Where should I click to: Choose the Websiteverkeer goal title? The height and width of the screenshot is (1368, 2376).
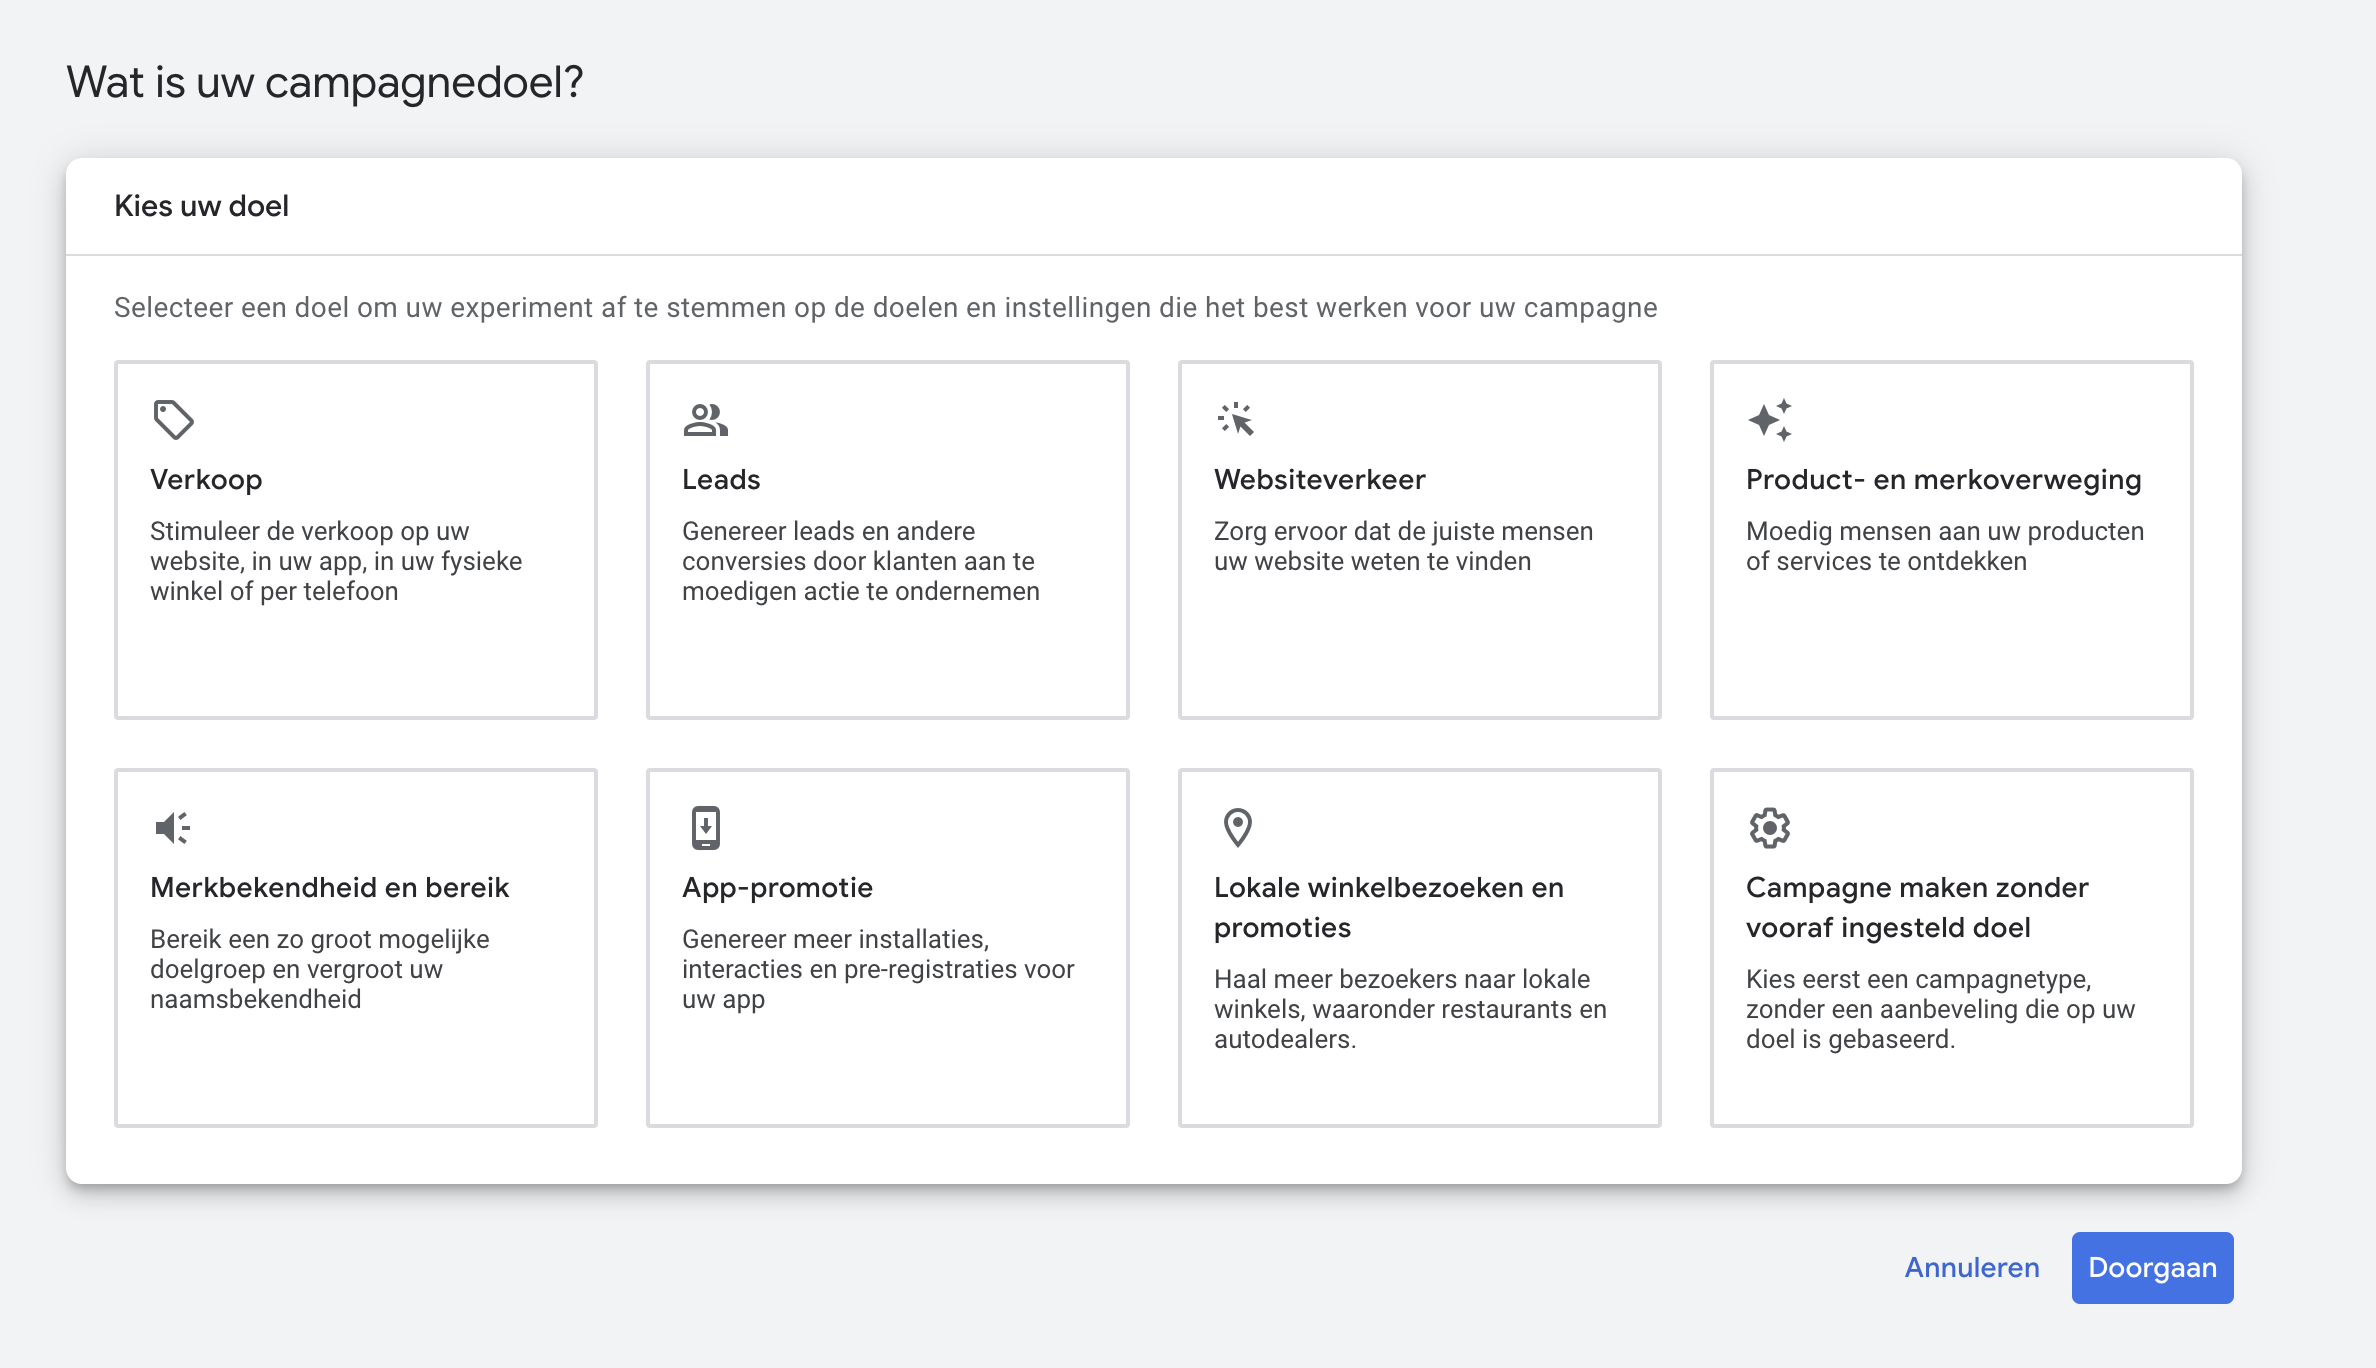click(1319, 480)
